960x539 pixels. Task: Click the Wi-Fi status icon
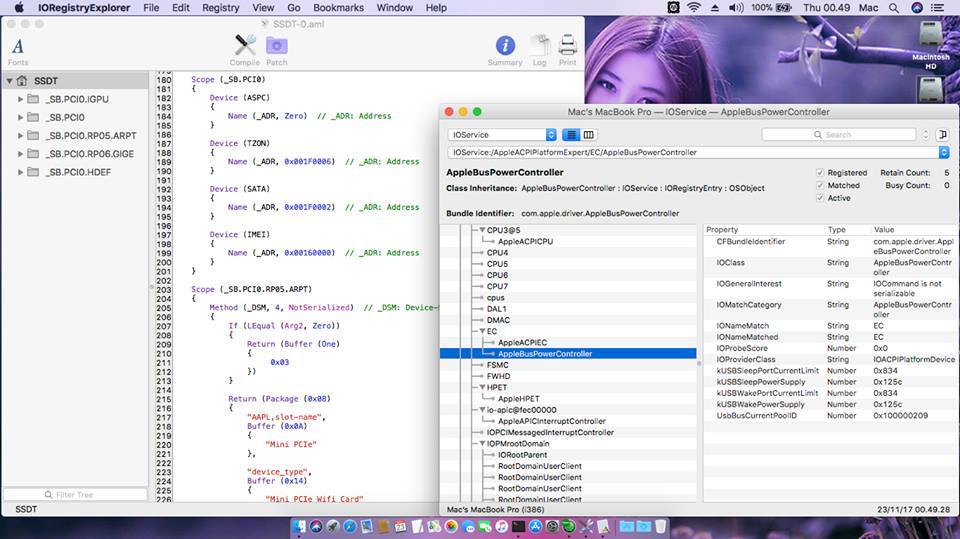click(694, 7)
